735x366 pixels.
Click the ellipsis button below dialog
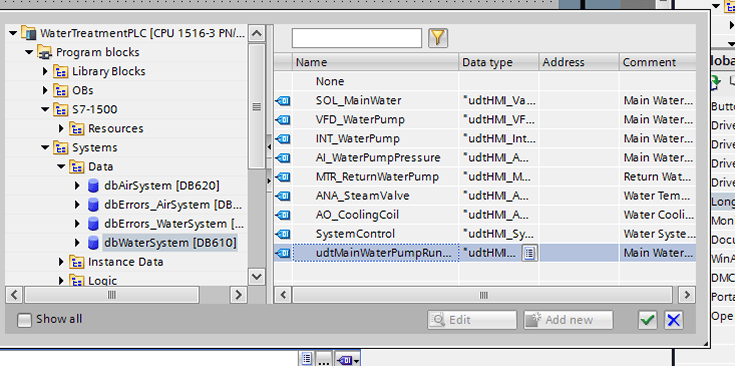tap(324, 360)
